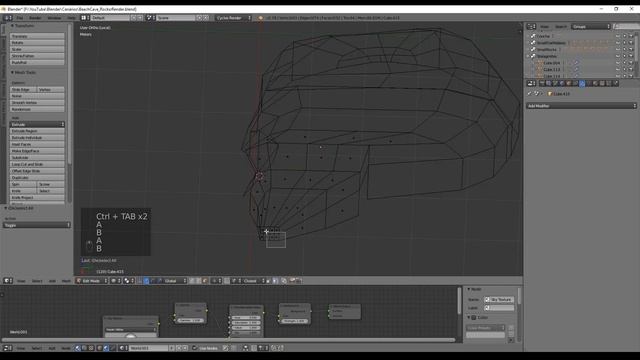The height and width of the screenshot is (360, 640).
Task: Open the Add Modifier dropdown
Action: pos(581,106)
